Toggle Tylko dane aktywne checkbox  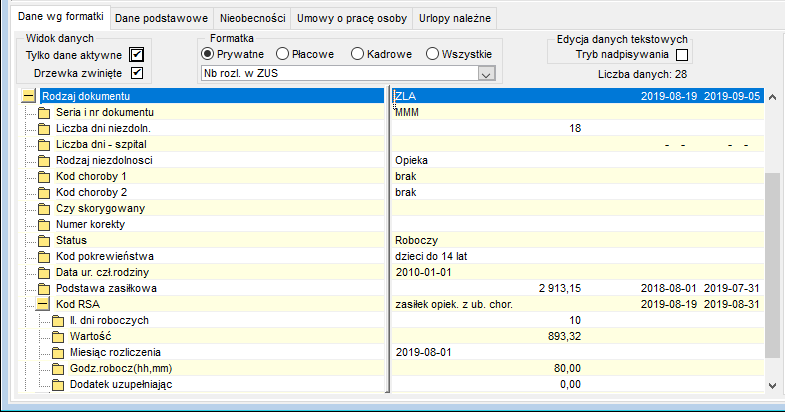coord(136,55)
